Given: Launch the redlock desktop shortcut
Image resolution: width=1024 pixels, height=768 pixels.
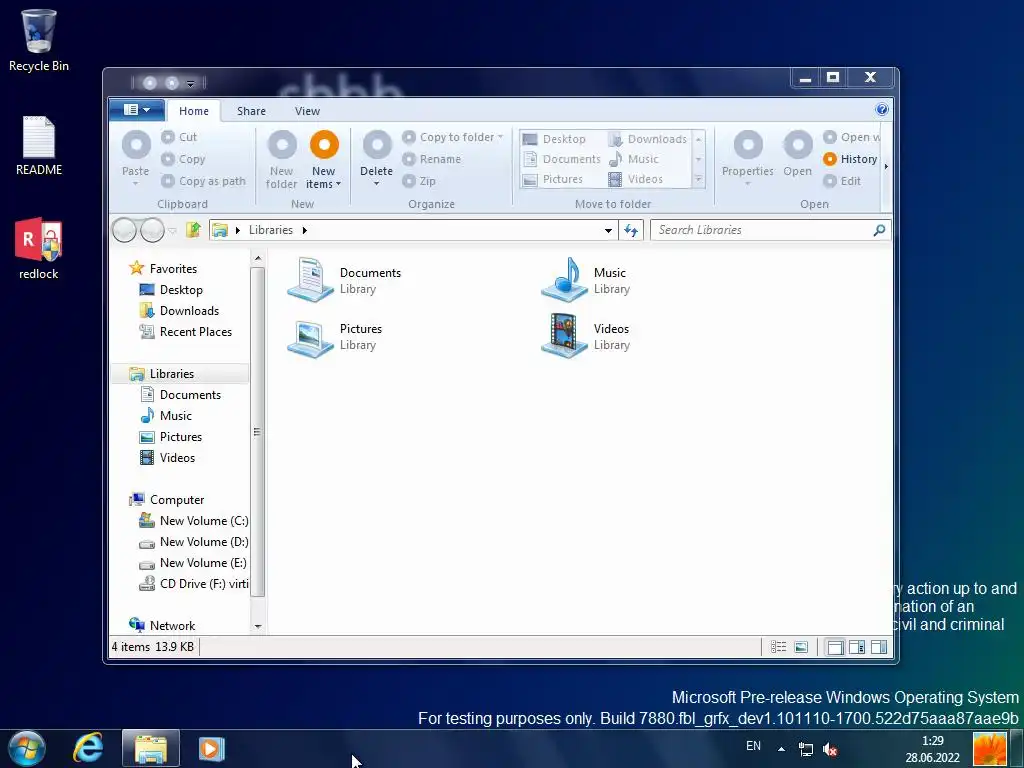Looking at the screenshot, I should tap(39, 249).
